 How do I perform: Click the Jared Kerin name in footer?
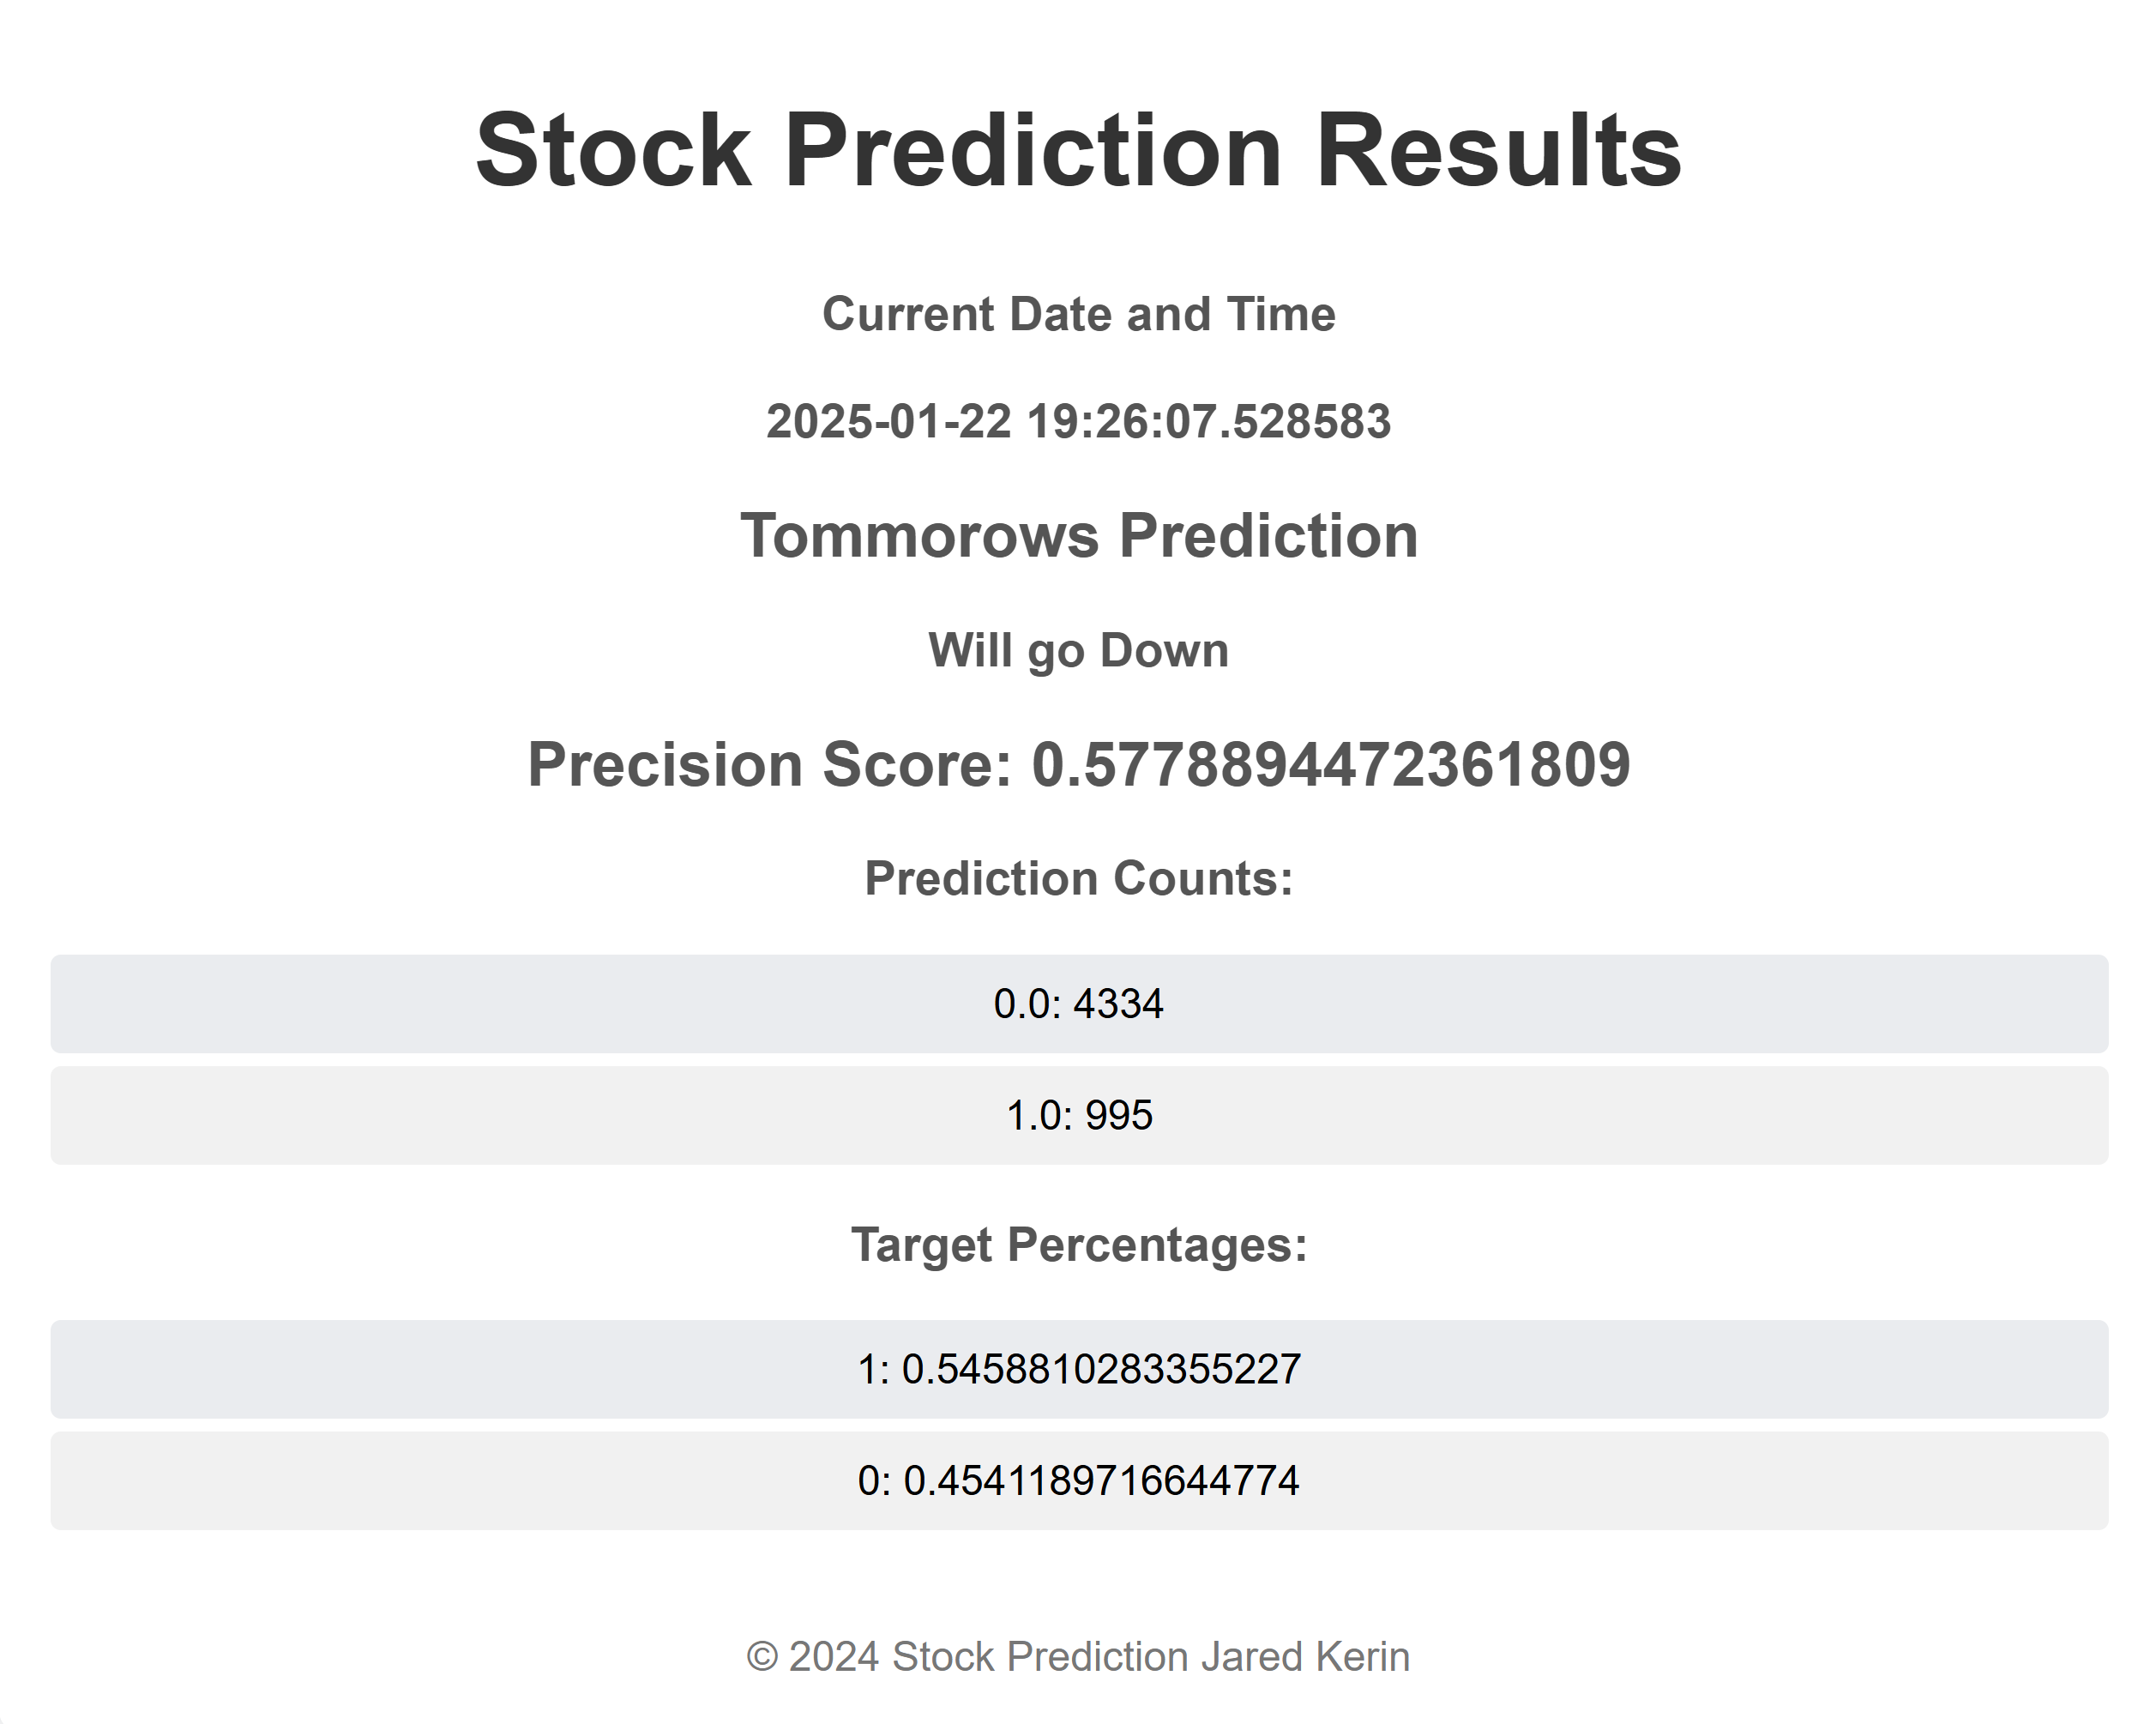coord(1305,1657)
